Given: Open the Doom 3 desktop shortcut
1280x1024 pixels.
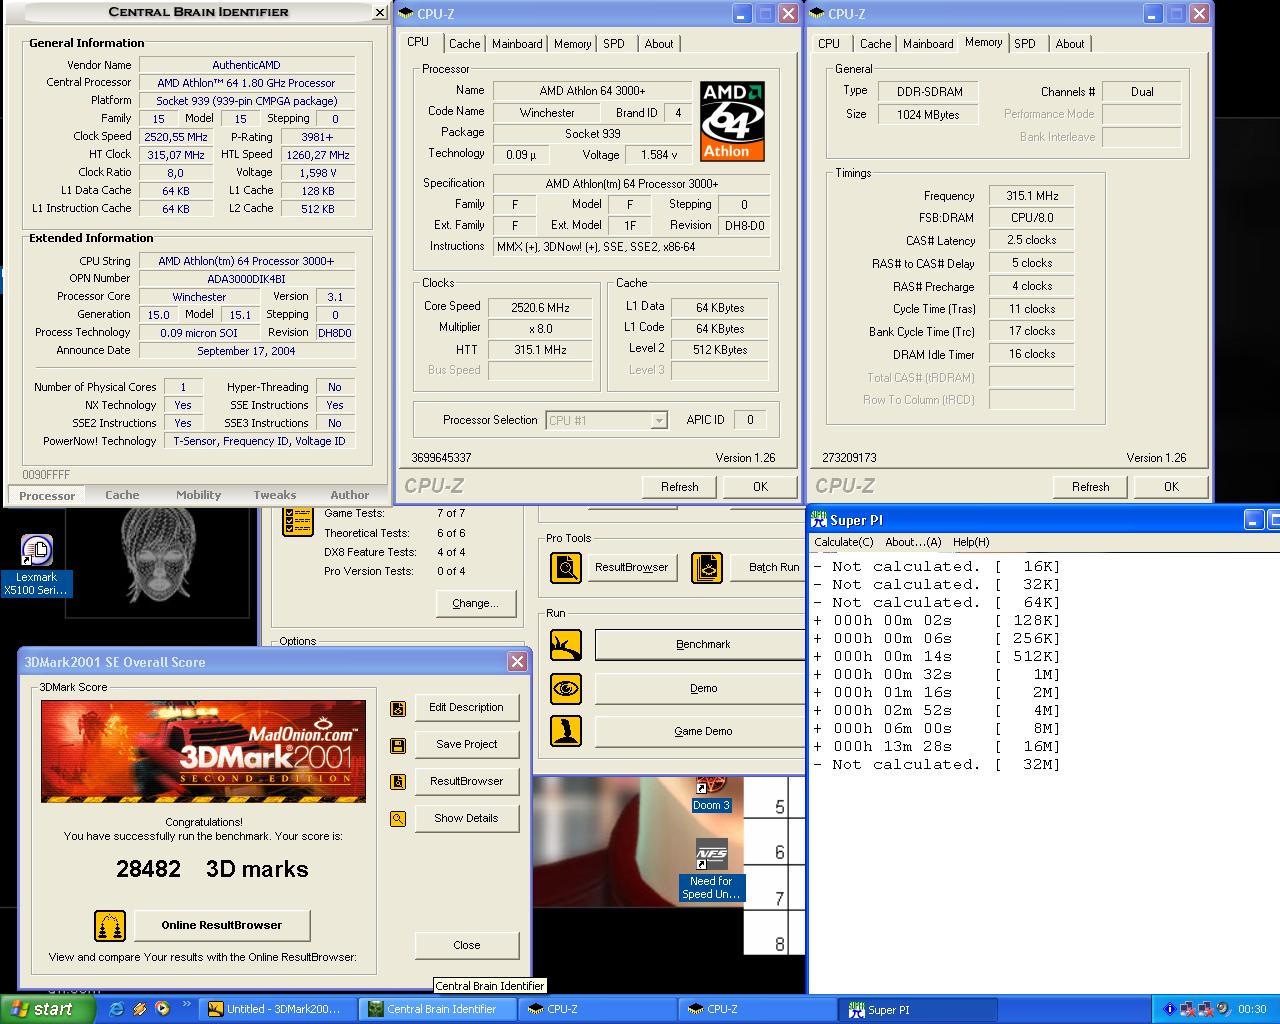Looking at the screenshot, I should (x=711, y=794).
